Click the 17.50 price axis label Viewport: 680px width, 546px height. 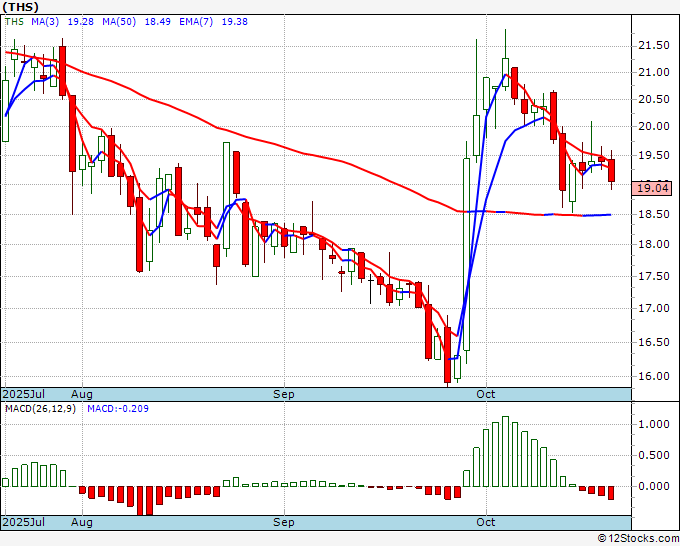[x=654, y=276]
